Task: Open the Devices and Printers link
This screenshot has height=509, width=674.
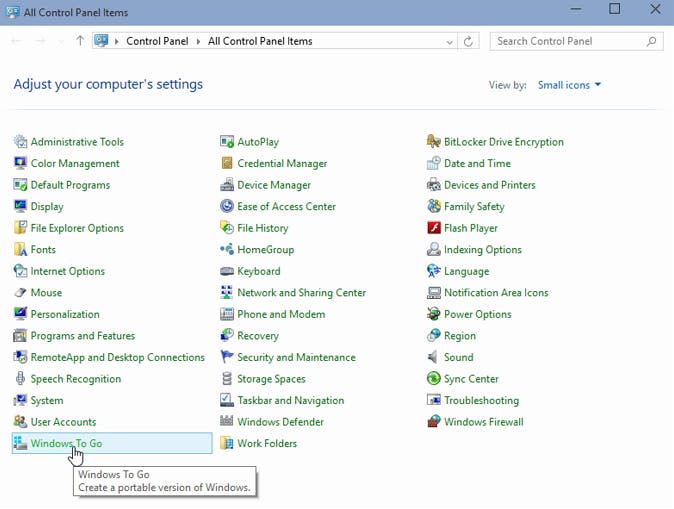Action: [x=490, y=185]
